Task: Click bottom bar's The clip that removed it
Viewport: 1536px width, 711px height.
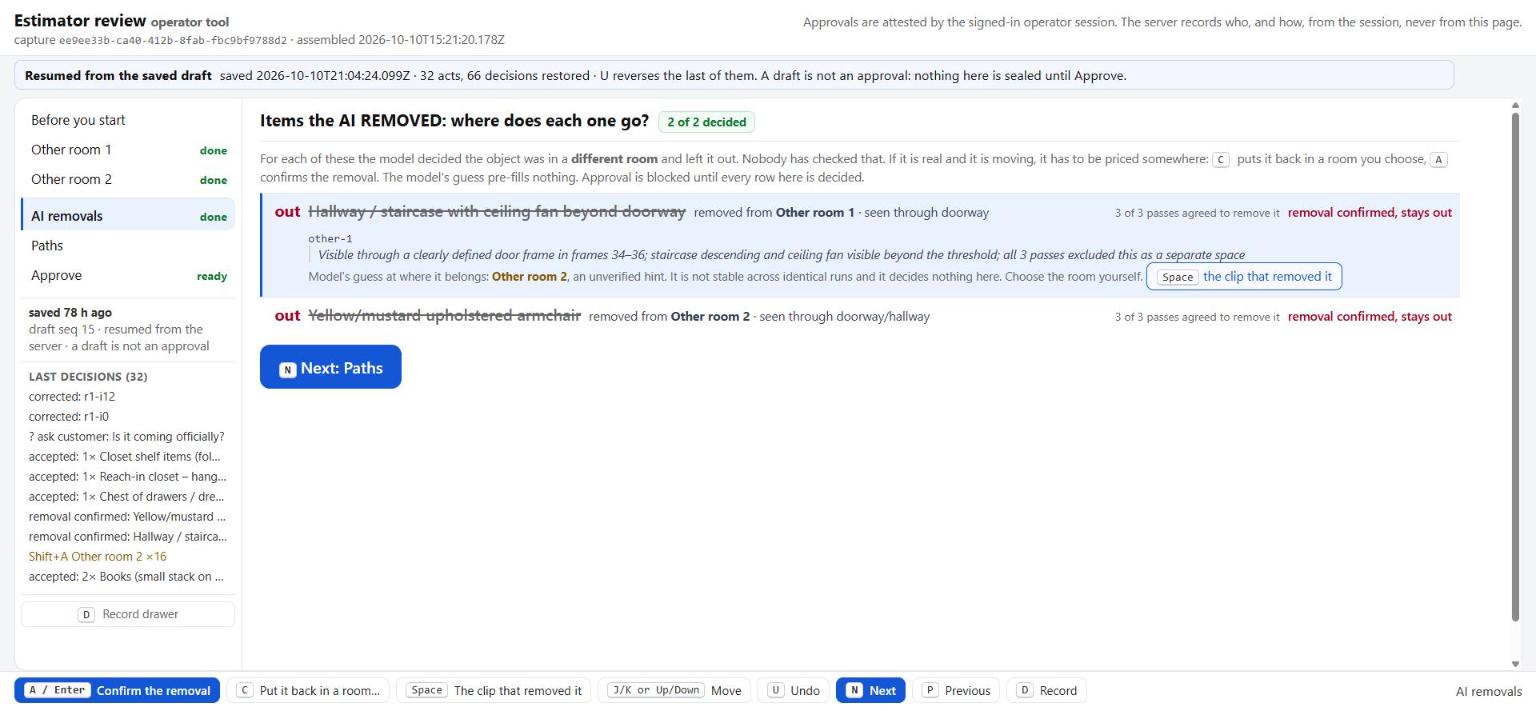Action: [x=493, y=690]
